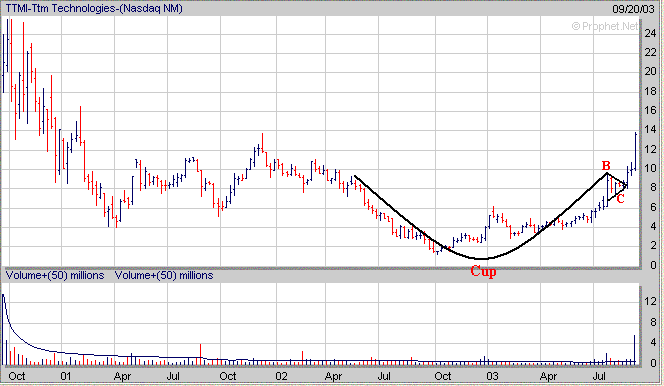Click the 'Jul' label between '01' and '02'
Viewport: 664px width, 386px height.
pyautogui.click(x=173, y=376)
